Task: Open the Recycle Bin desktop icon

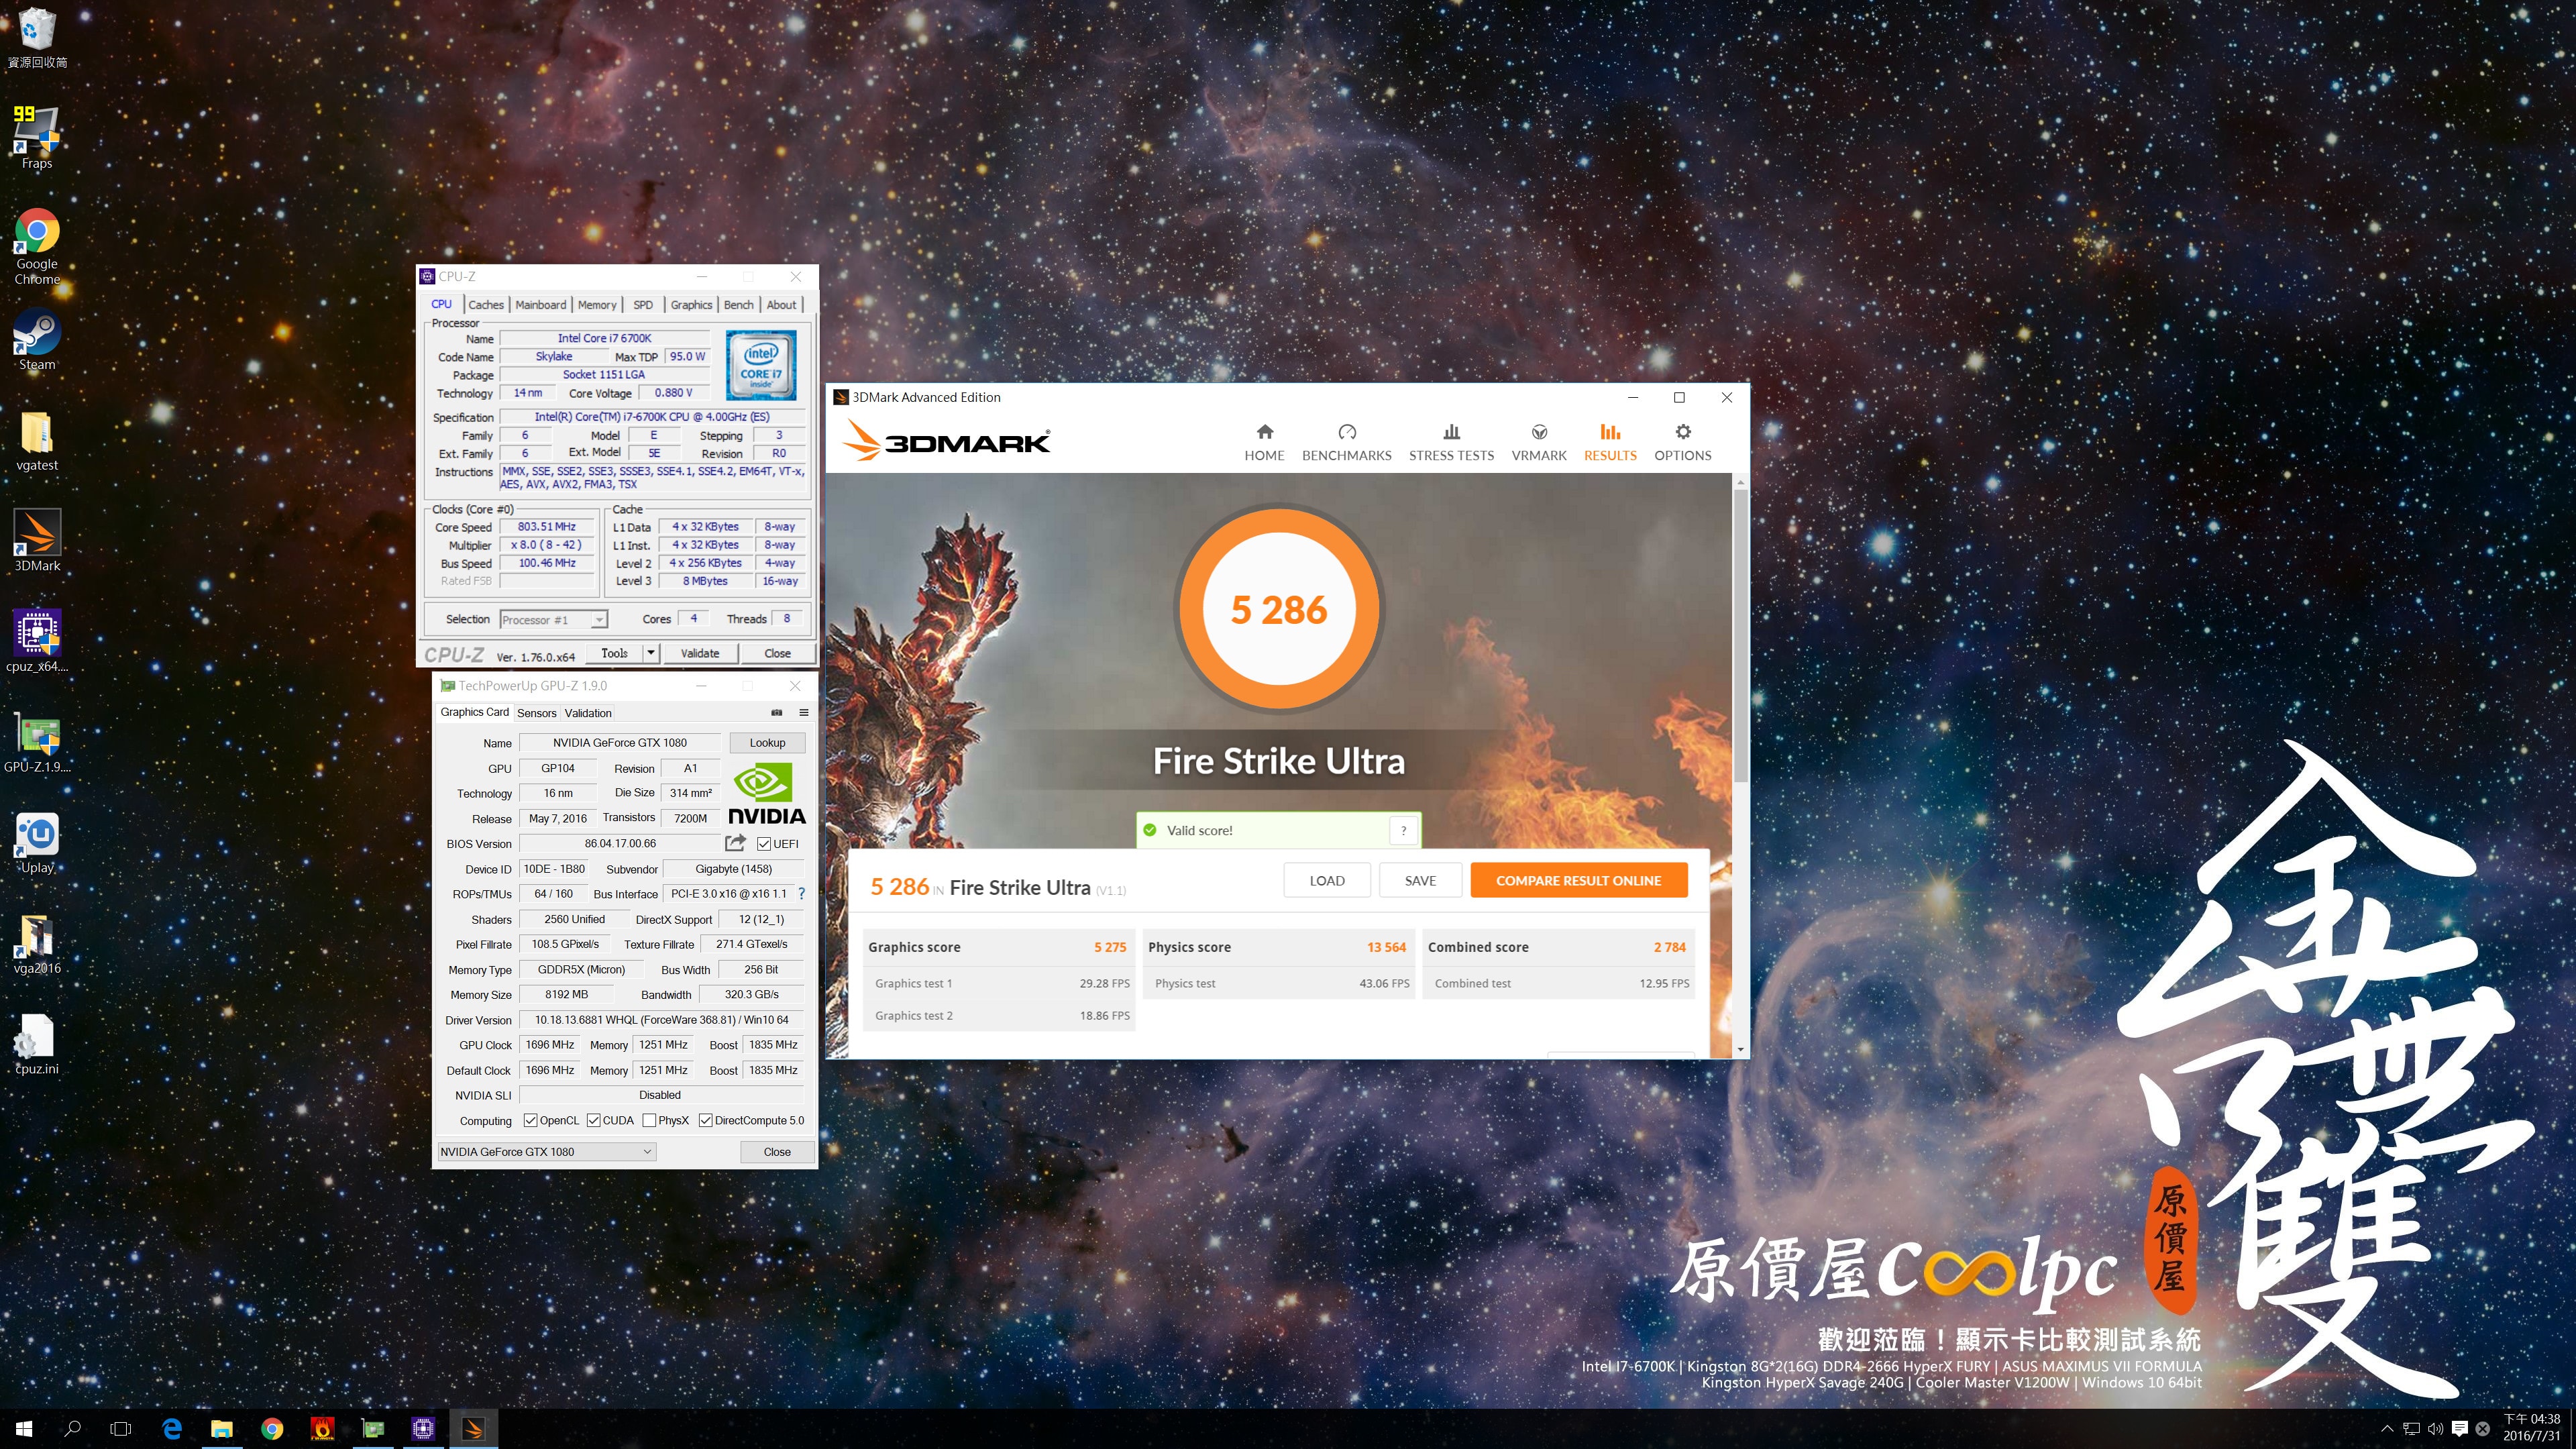Action: pos(37,38)
